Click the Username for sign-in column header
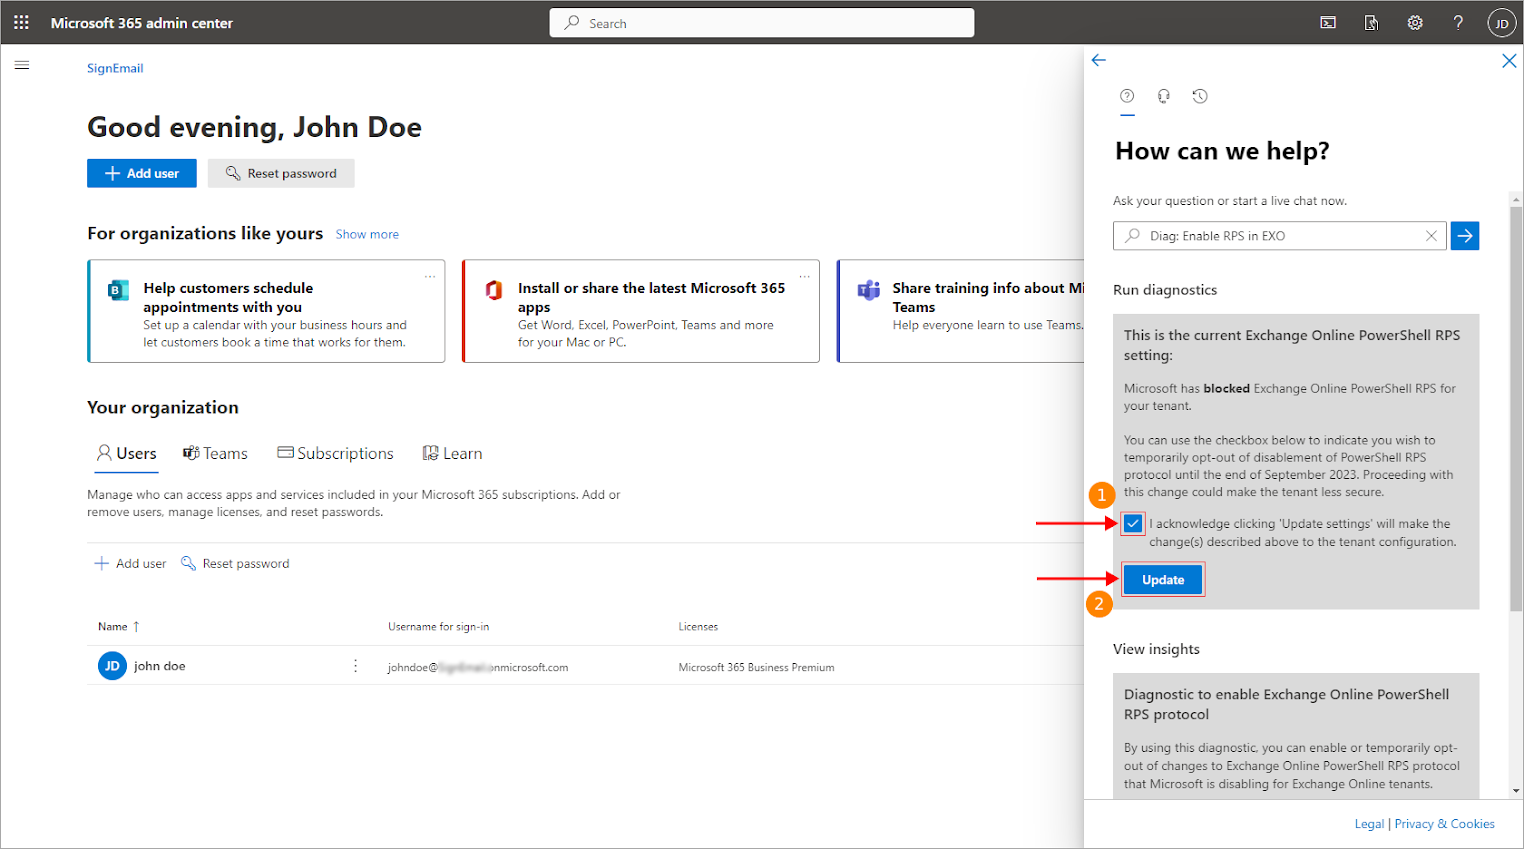The height and width of the screenshot is (849, 1524). point(438,626)
